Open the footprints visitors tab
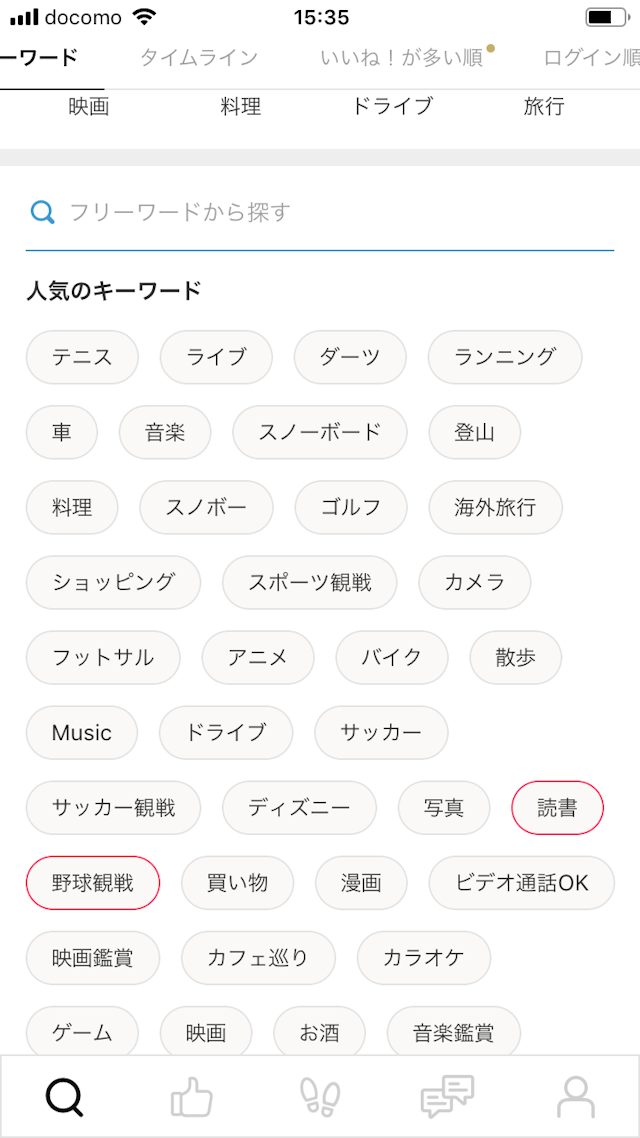Viewport: 640px width, 1138px height. pyautogui.click(x=320, y=1097)
